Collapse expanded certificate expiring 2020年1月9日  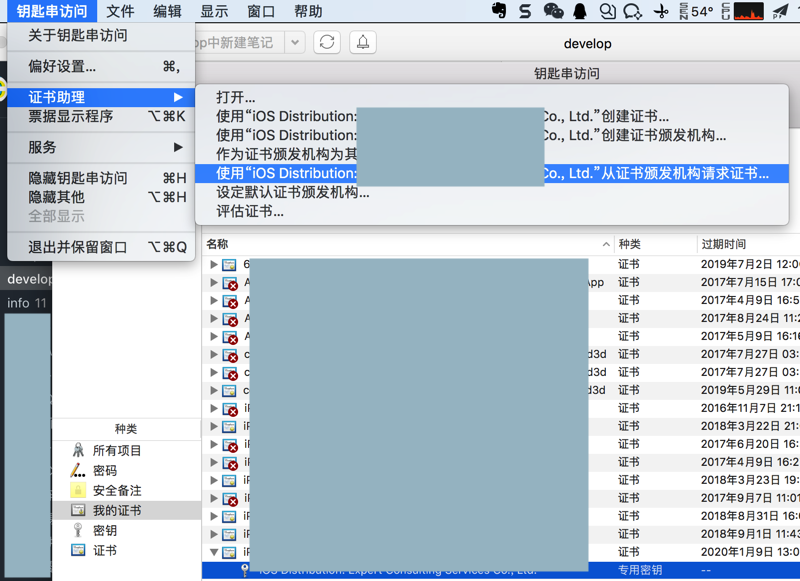[214, 552]
